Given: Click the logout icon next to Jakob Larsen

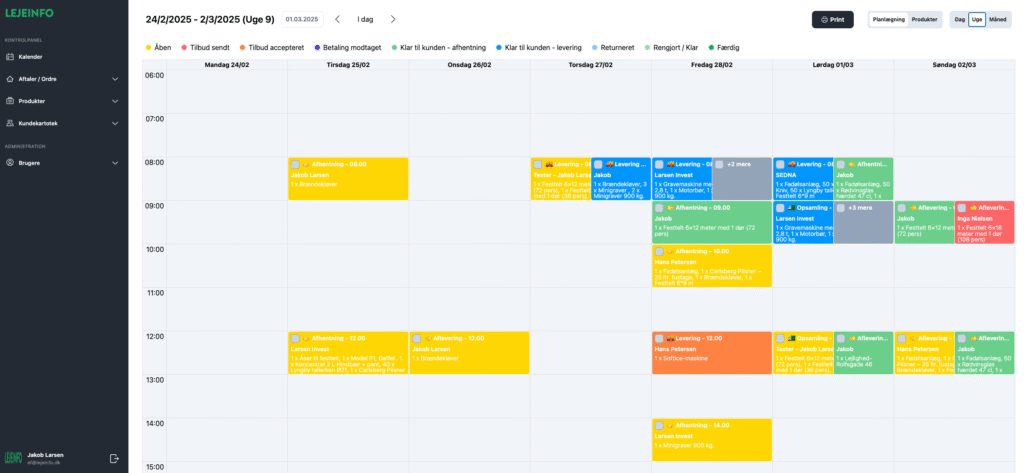Looking at the screenshot, I should (x=114, y=458).
